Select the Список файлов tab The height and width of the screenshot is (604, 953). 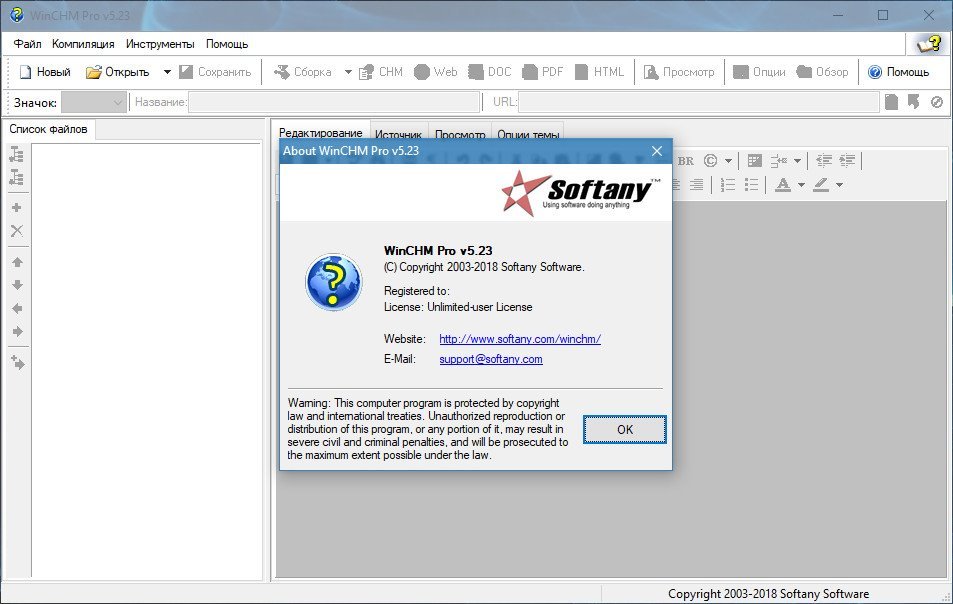[x=48, y=129]
